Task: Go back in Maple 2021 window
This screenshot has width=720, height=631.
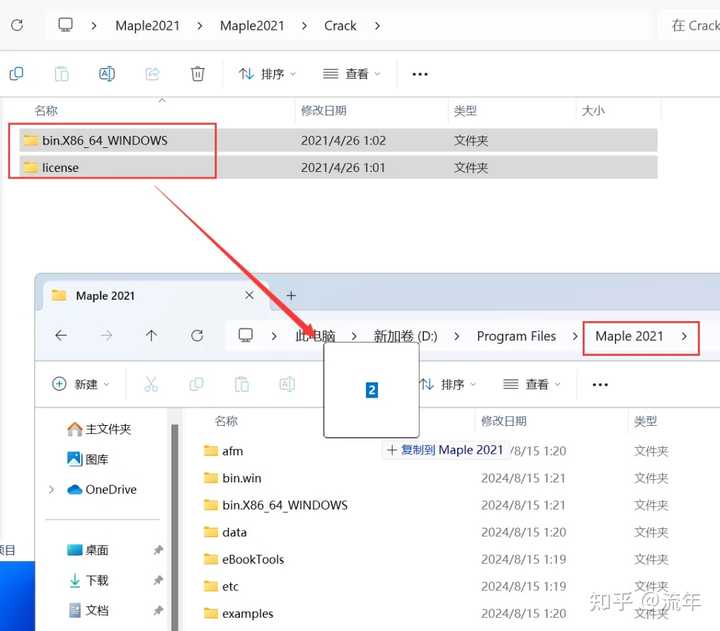Action: [x=61, y=336]
